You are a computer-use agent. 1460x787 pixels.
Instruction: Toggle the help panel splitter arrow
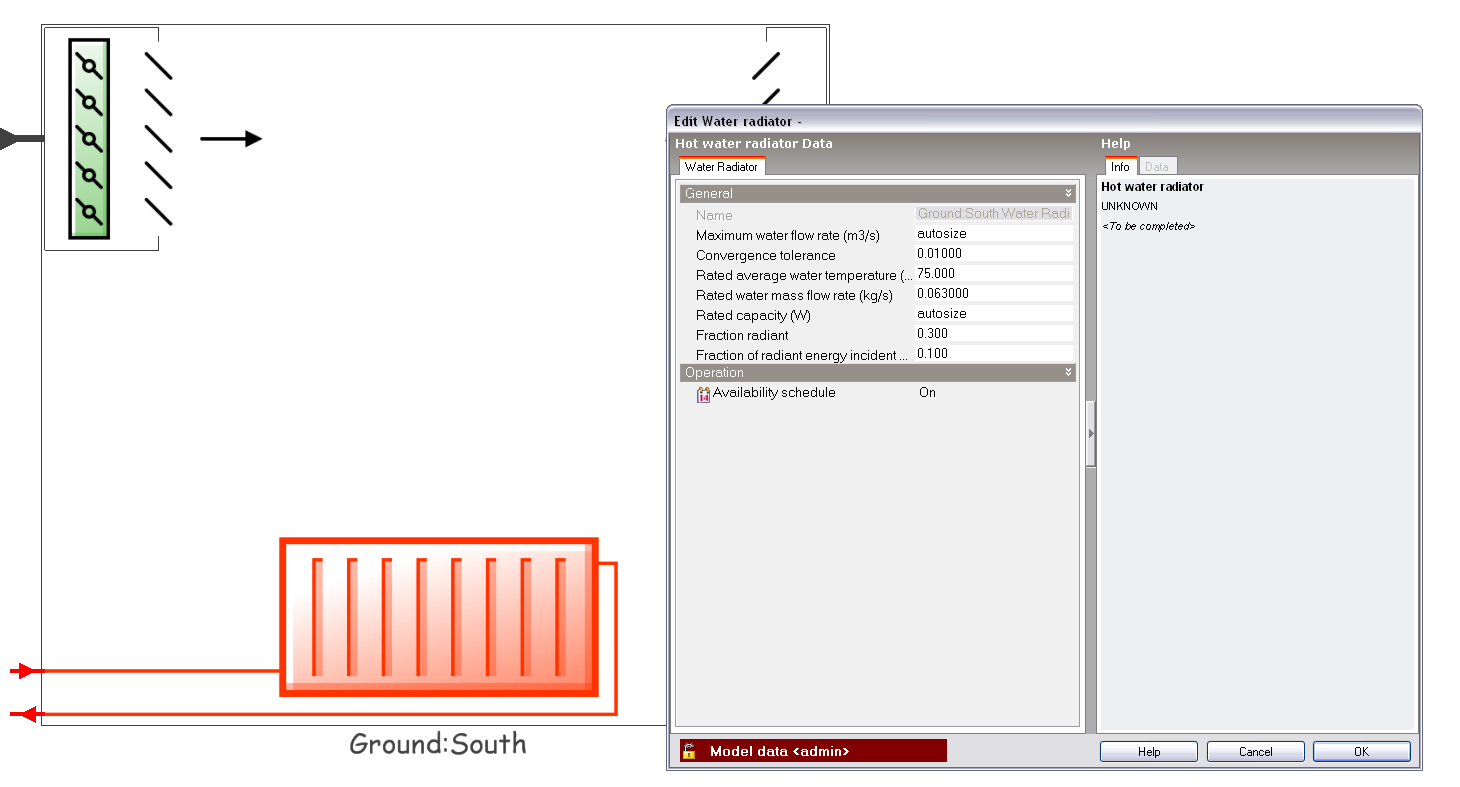pyautogui.click(x=1091, y=434)
